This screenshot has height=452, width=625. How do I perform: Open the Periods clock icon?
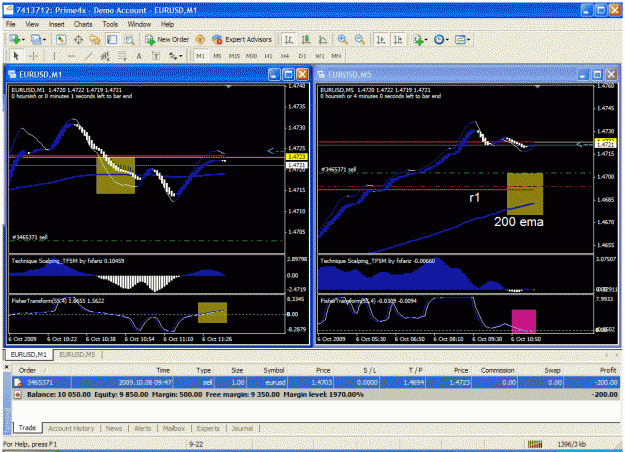coord(439,39)
